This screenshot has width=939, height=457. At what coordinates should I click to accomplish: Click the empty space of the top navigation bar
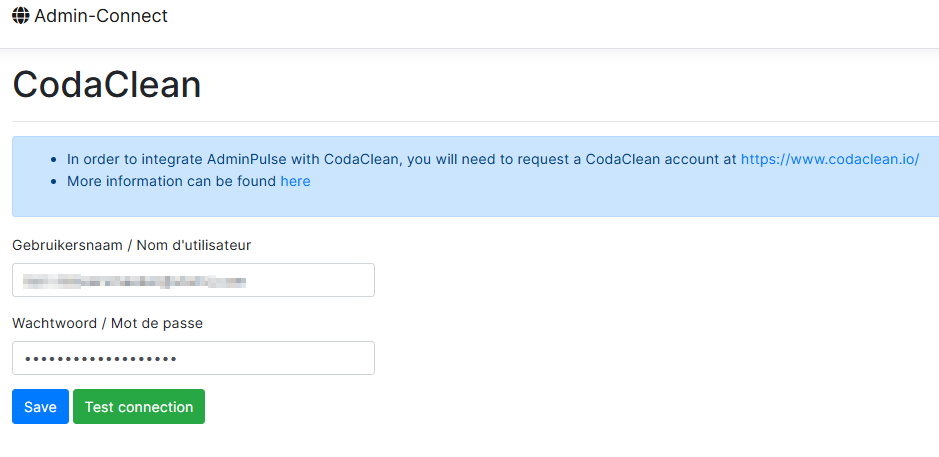pyautogui.click(x=550, y=20)
